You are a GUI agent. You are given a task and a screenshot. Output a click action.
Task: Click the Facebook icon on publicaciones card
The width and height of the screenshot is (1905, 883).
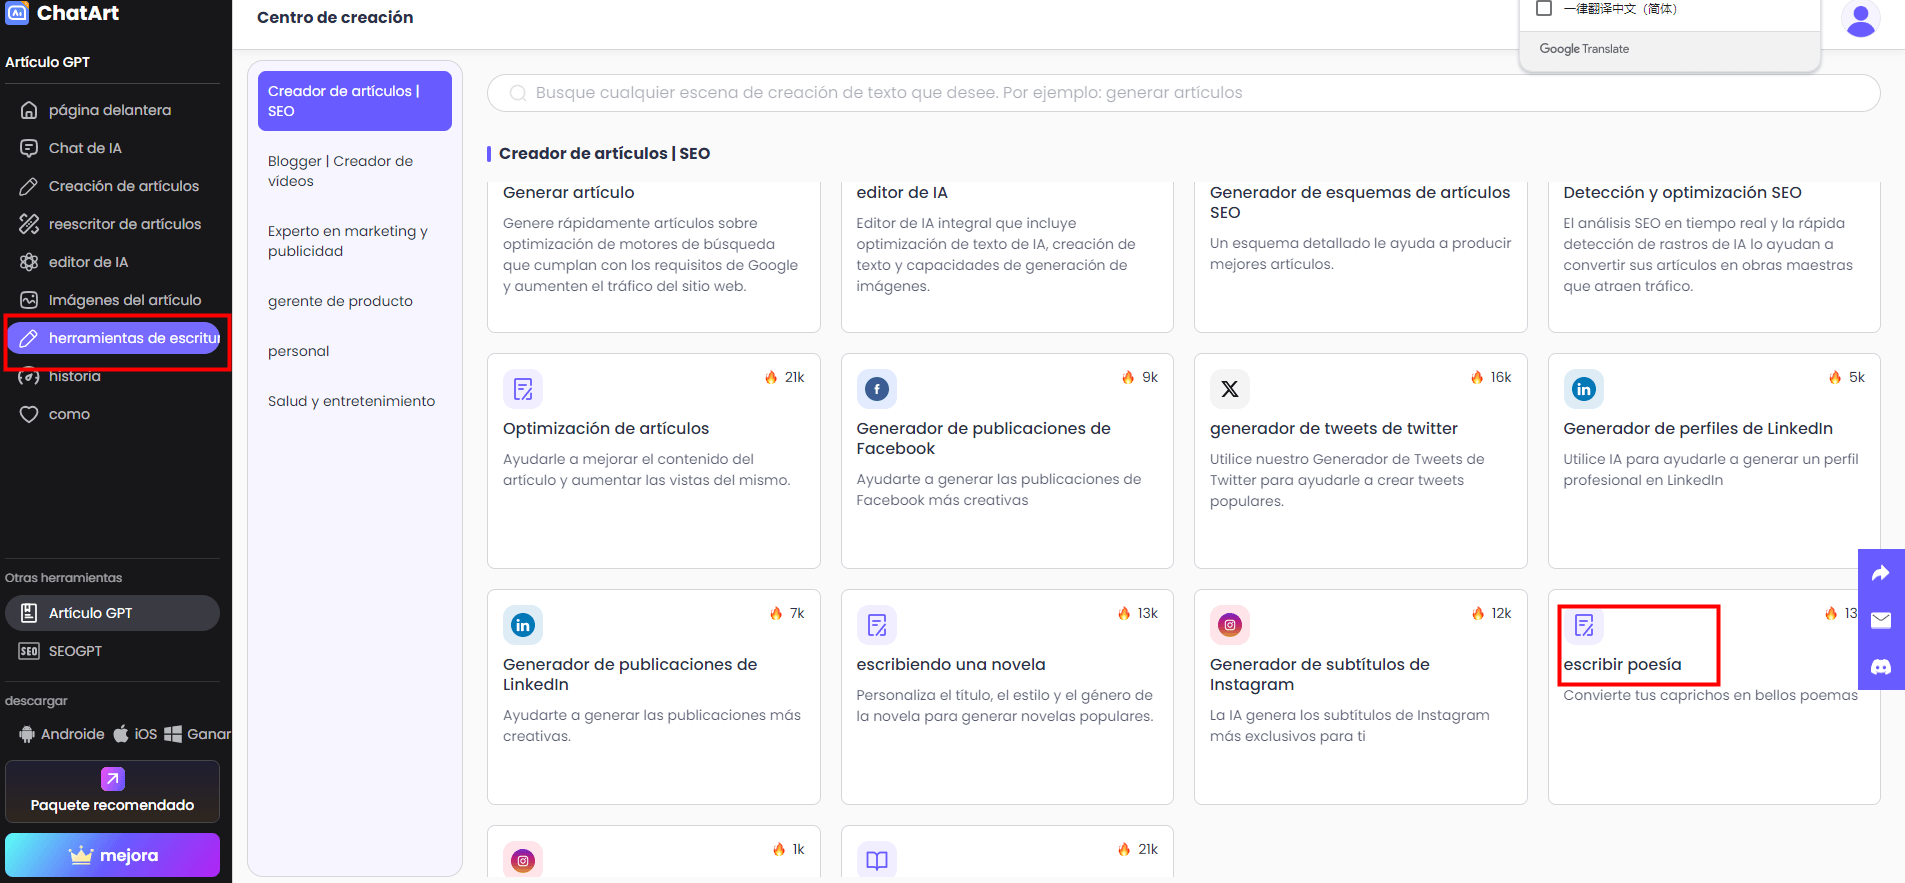(x=877, y=389)
